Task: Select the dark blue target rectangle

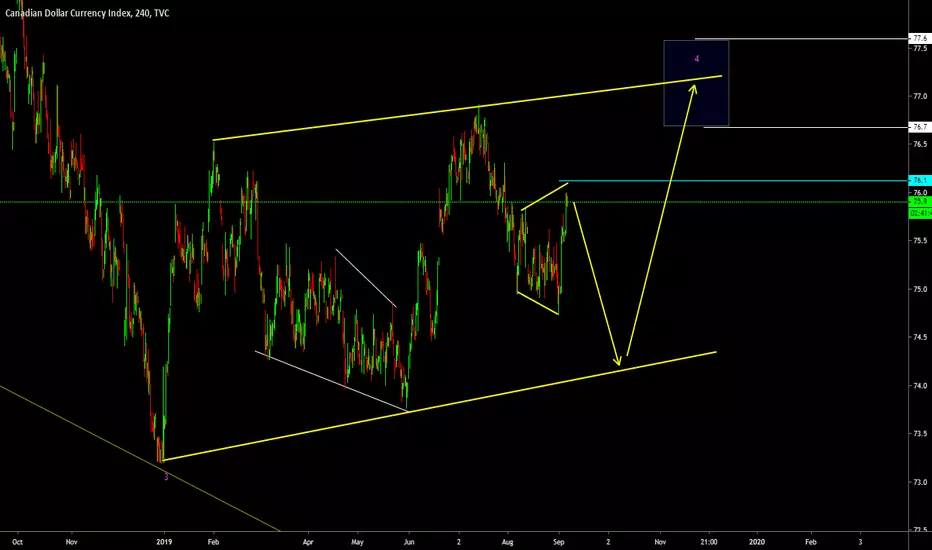Action: pos(696,83)
